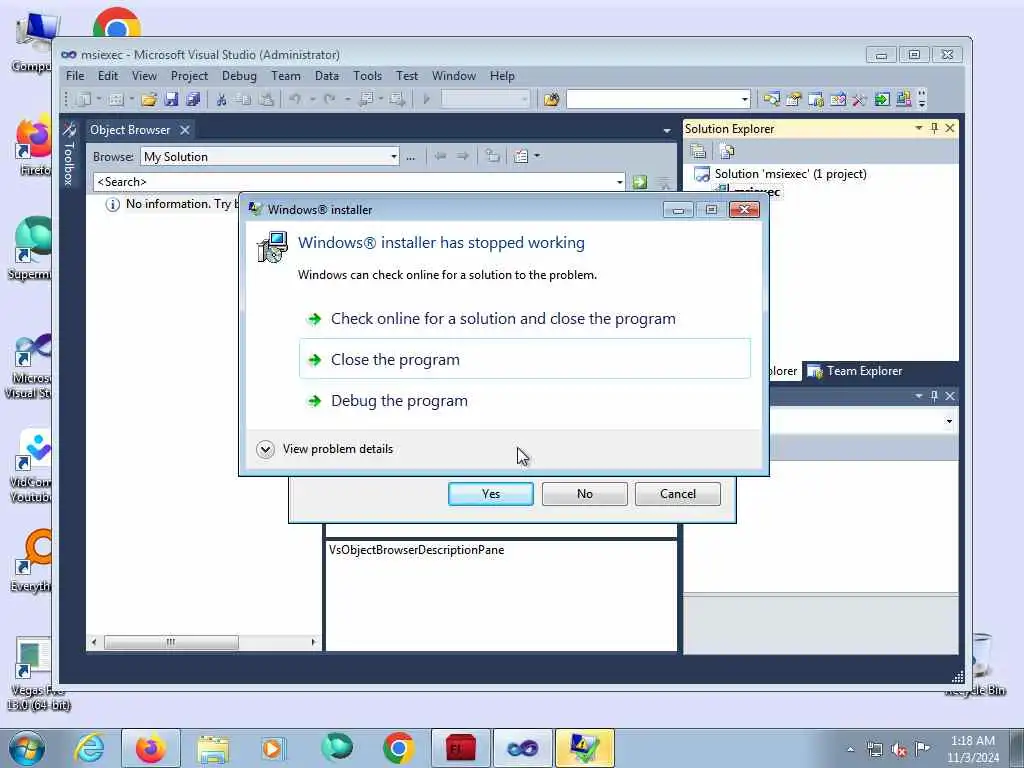1024x768 pixels.
Task: Click the Start Debugging play icon
Action: 426,99
